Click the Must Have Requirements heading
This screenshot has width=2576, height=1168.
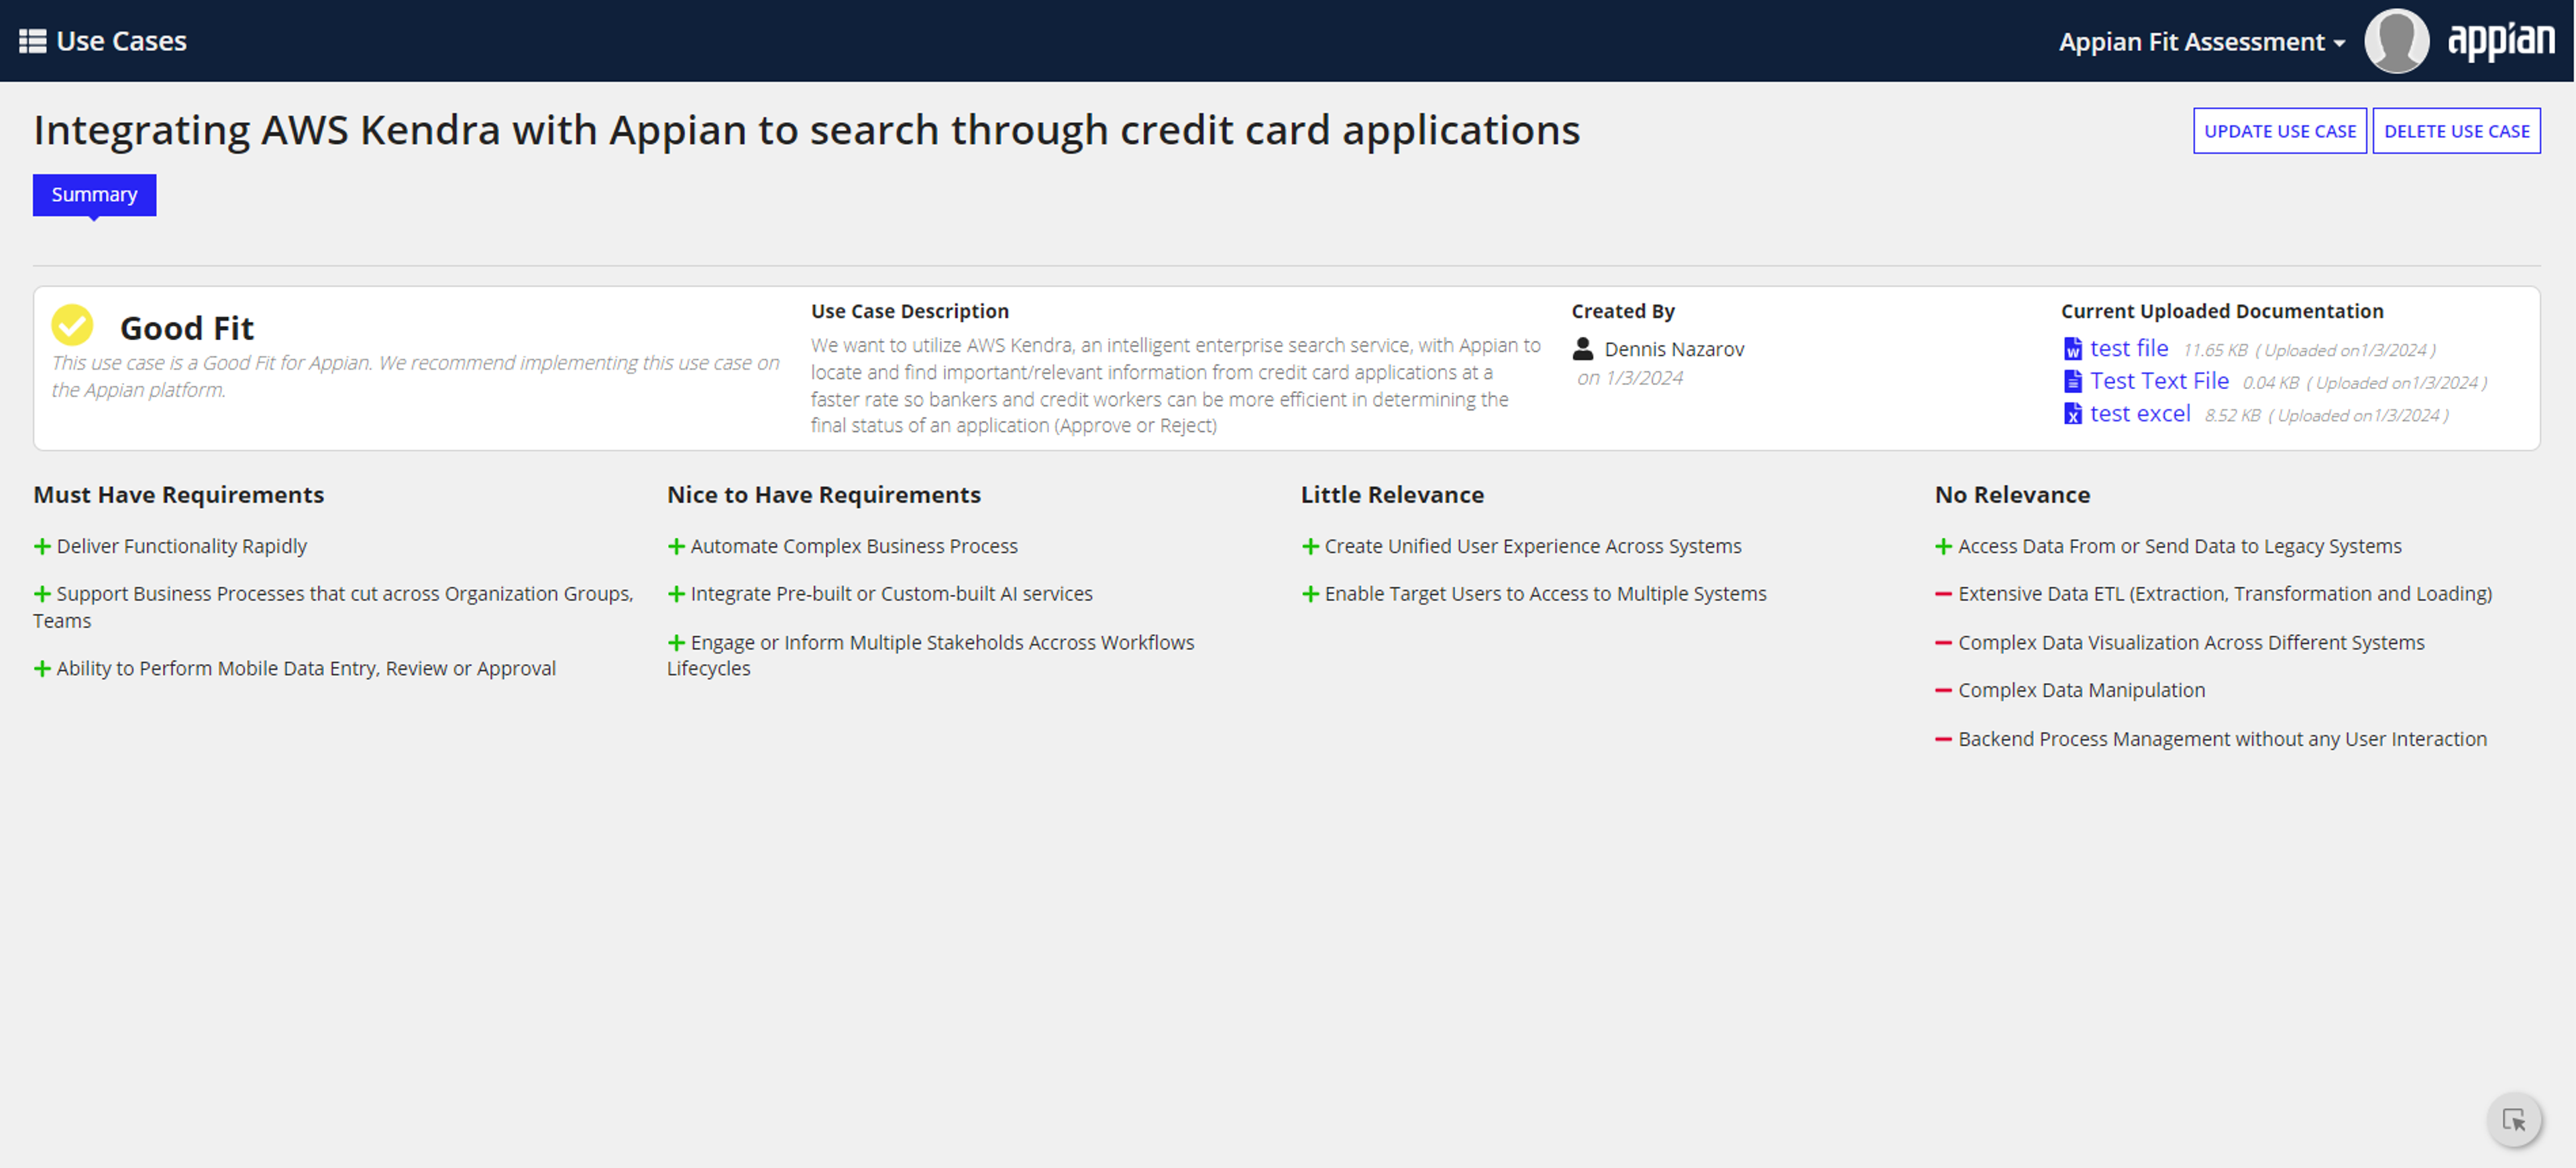pyautogui.click(x=178, y=495)
